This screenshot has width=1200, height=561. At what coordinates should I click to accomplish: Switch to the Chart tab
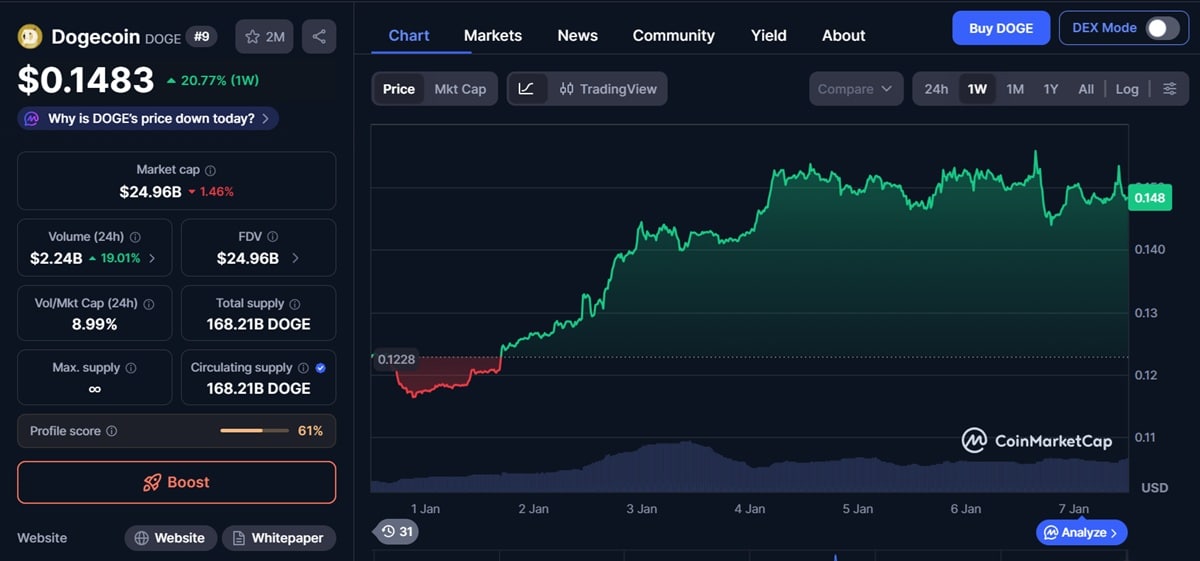coord(409,35)
